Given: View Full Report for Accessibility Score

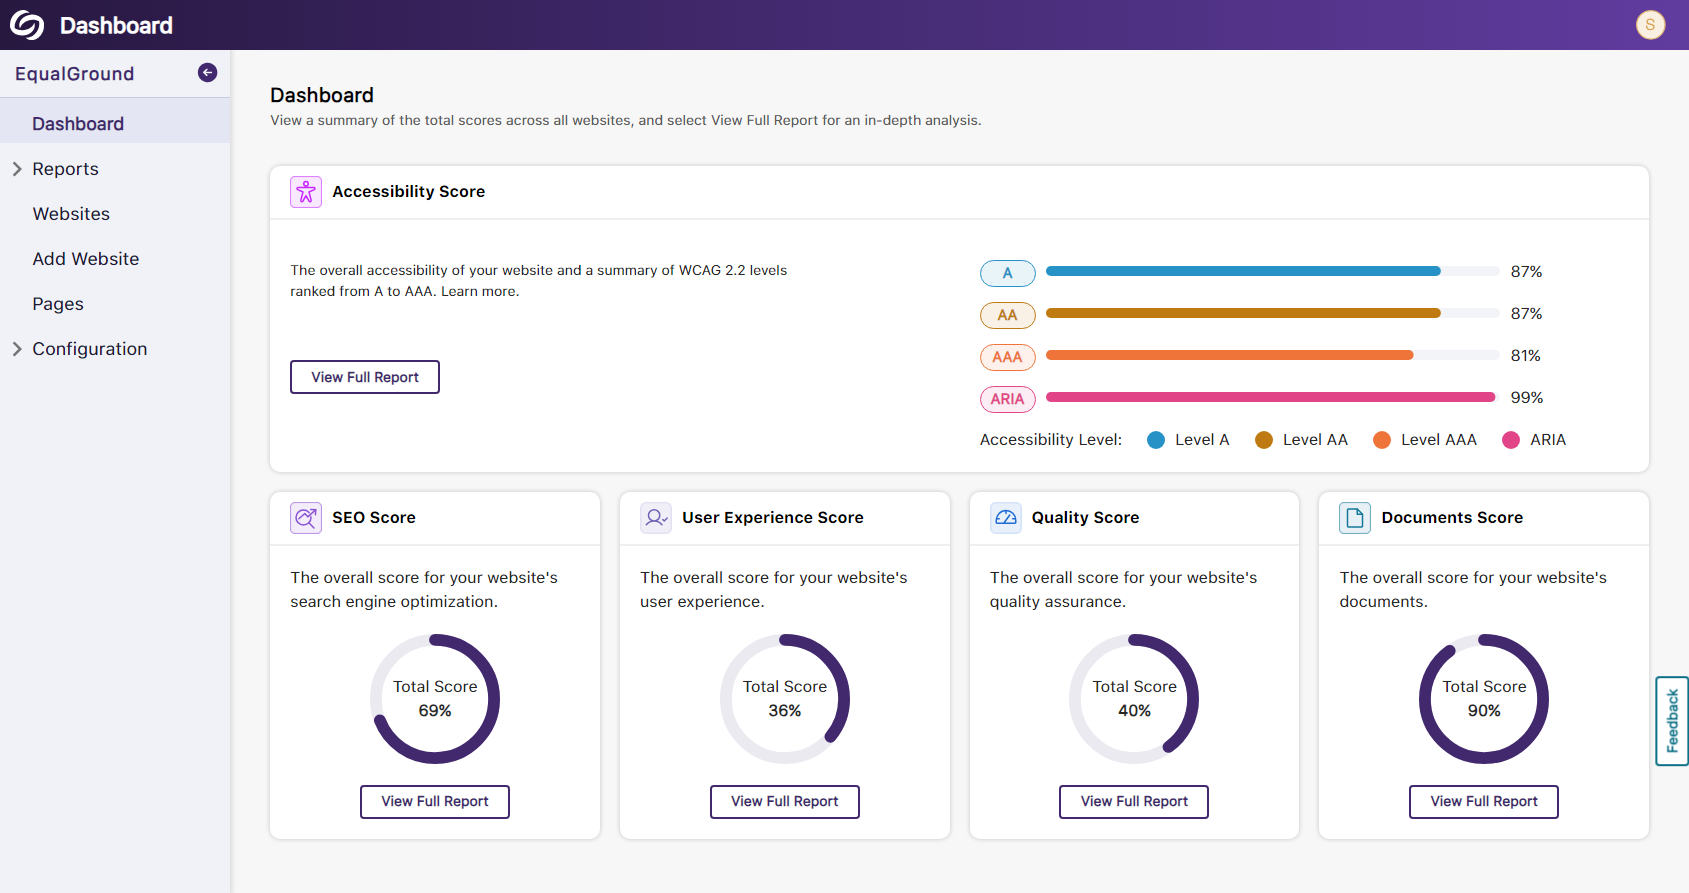Looking at the screenshot, I should tap(365, 377).
